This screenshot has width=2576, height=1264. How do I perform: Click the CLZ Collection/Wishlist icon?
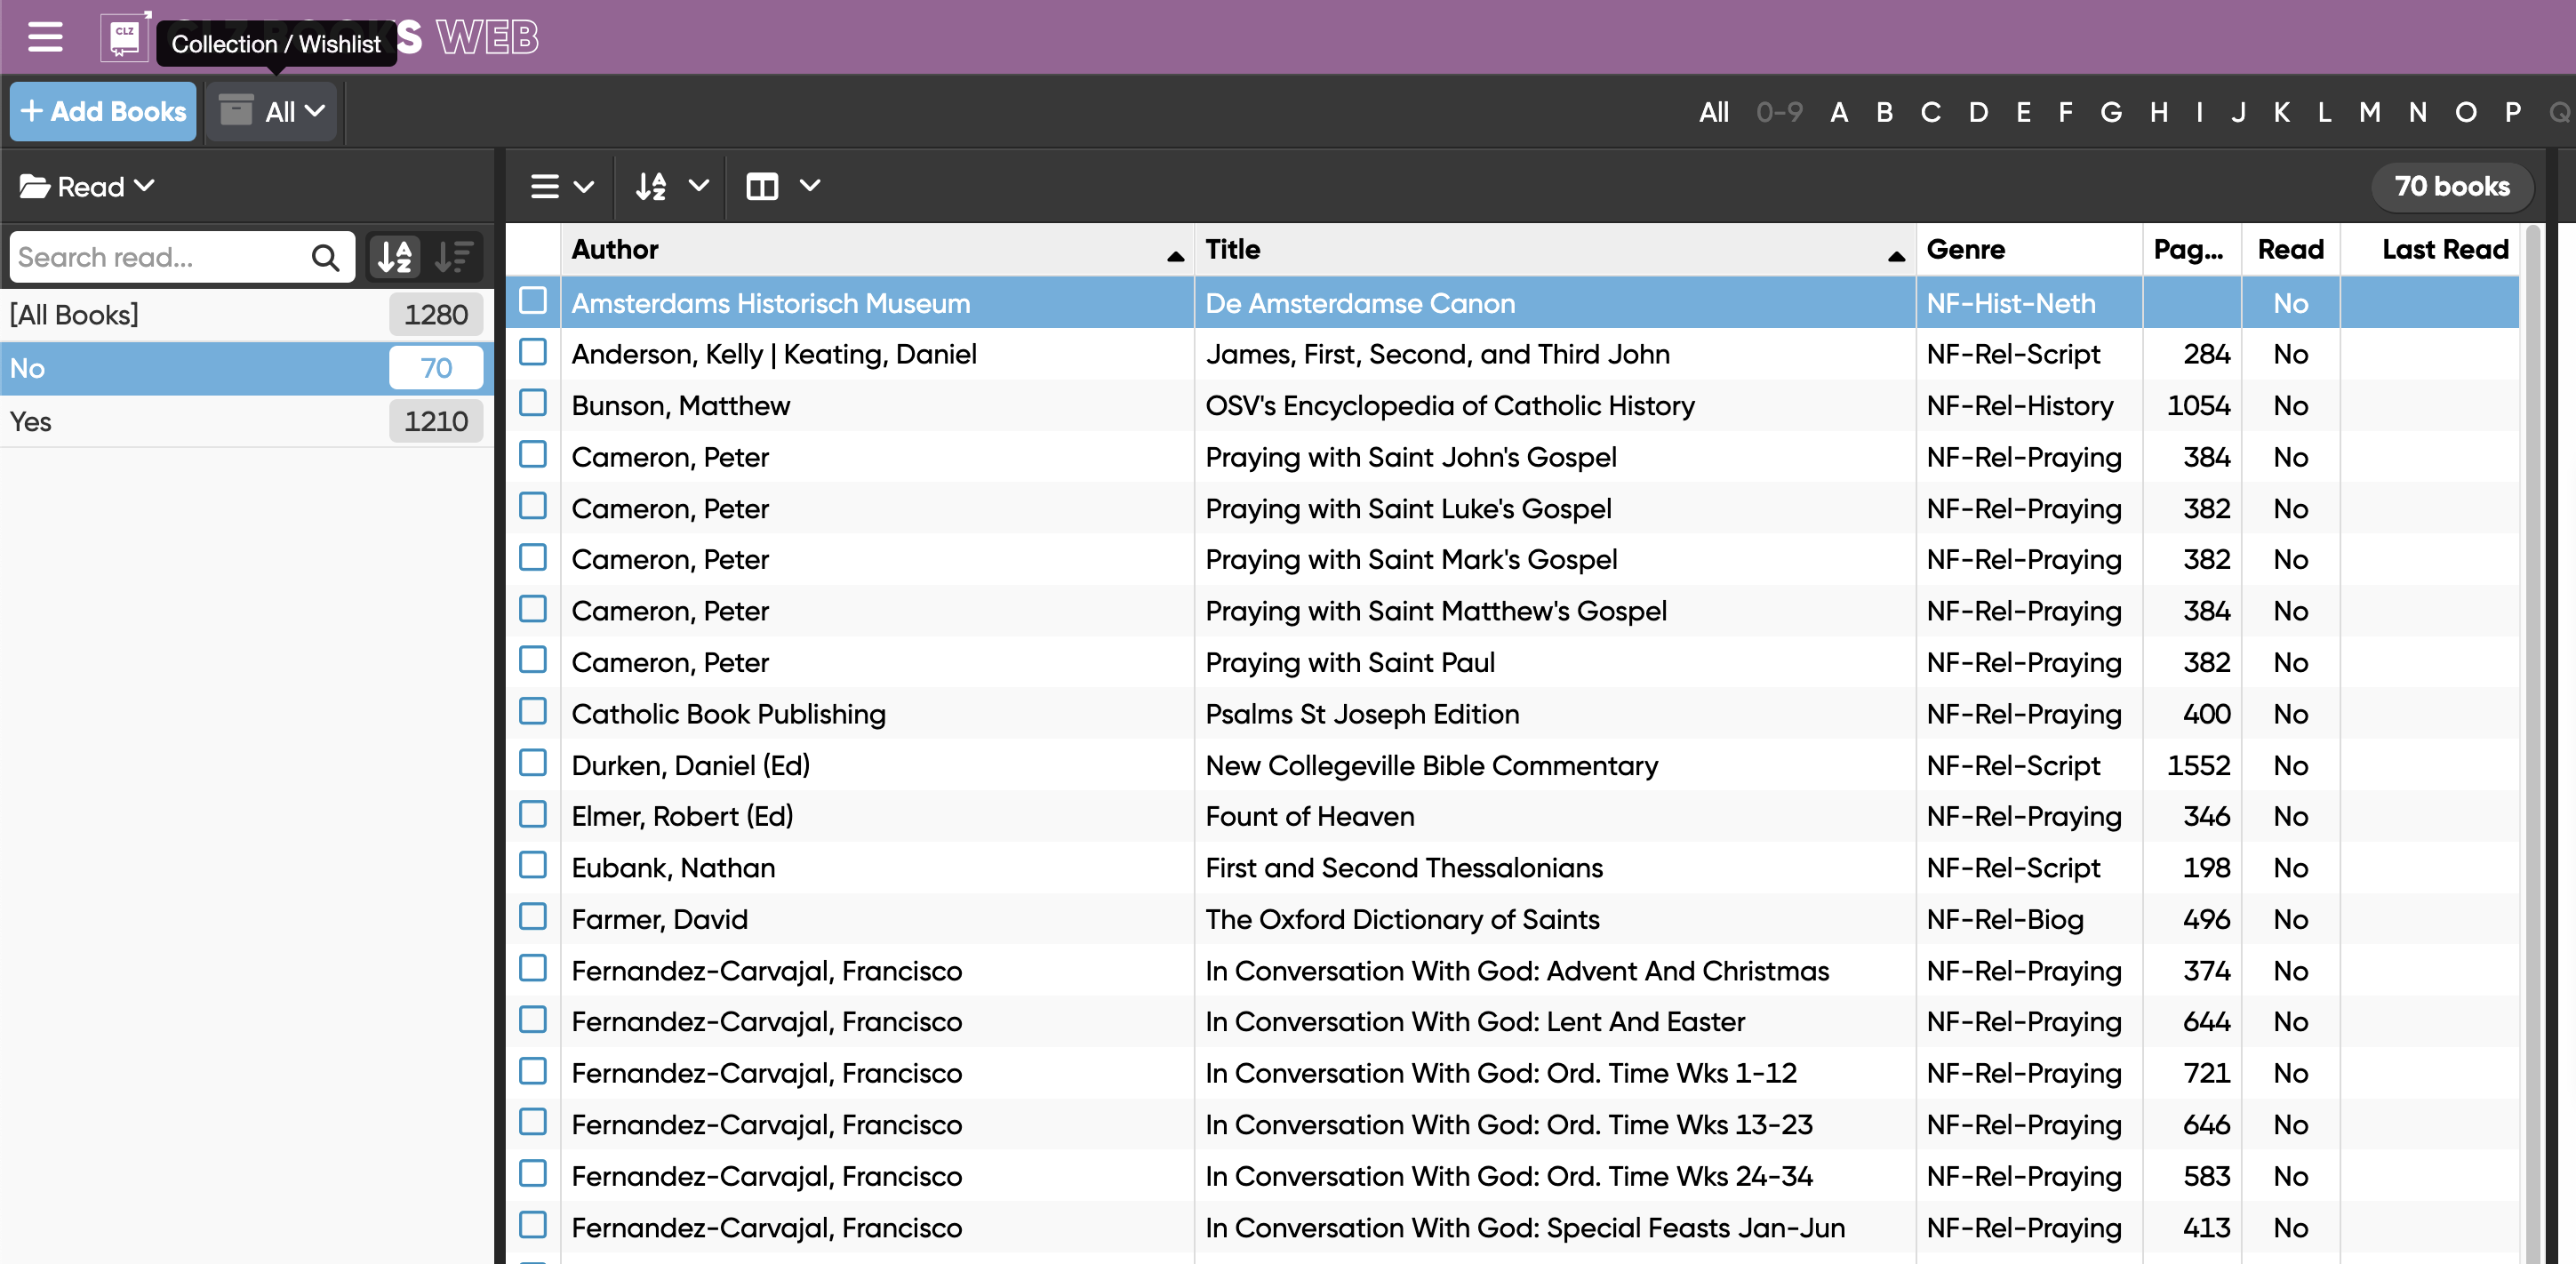tap(124, 37)
